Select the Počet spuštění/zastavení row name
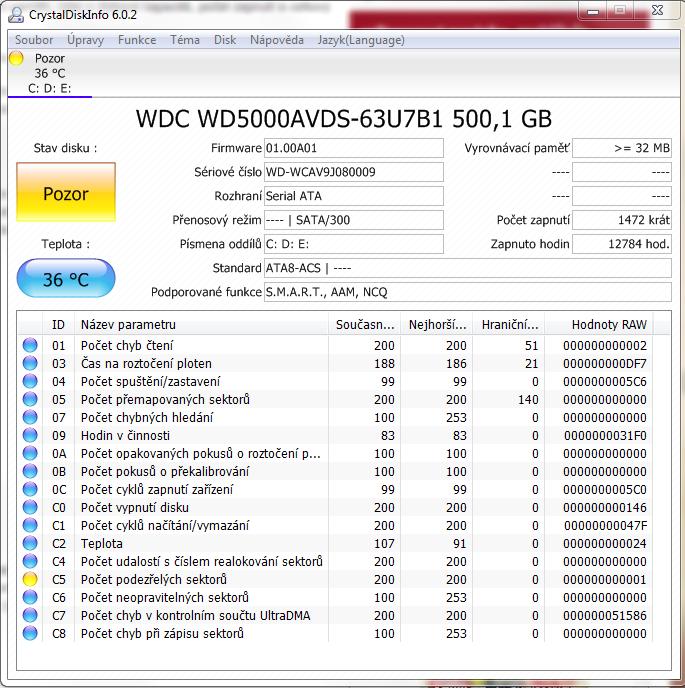 [x=151, y=381]
